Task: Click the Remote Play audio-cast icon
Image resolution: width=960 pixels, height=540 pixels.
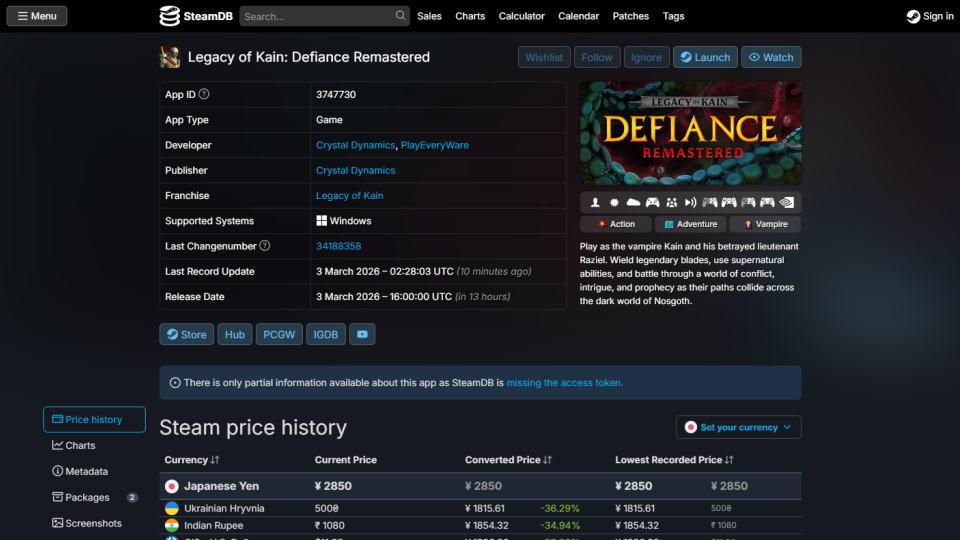Action: [x=690, y=202]
